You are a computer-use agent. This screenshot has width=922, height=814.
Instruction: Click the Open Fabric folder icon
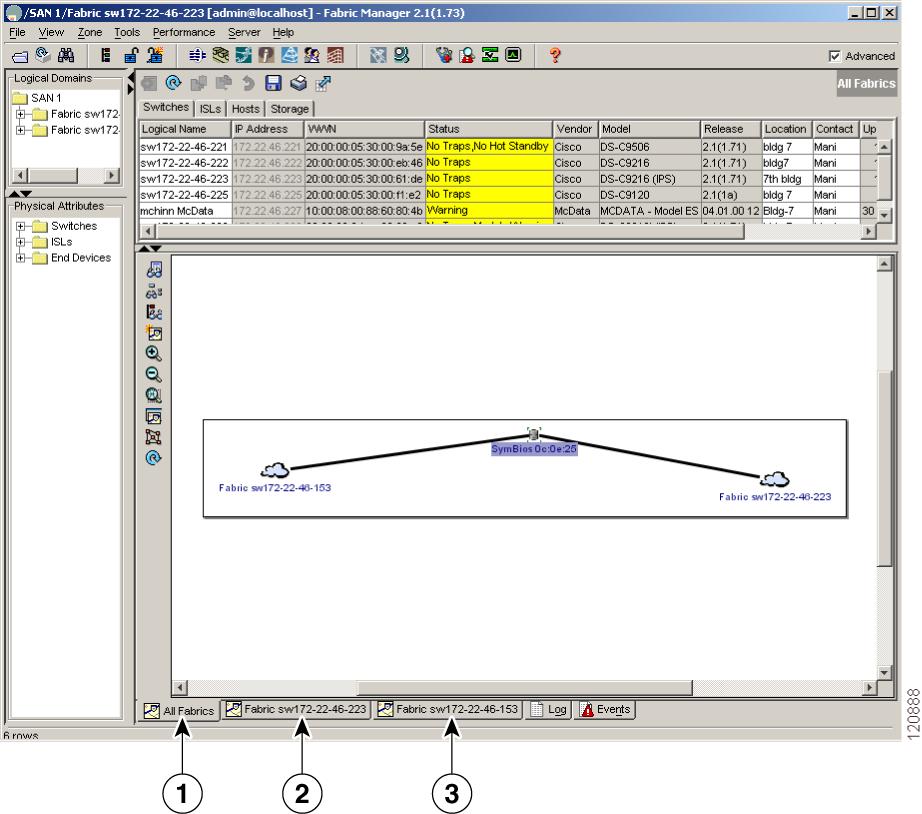[20, 56]
